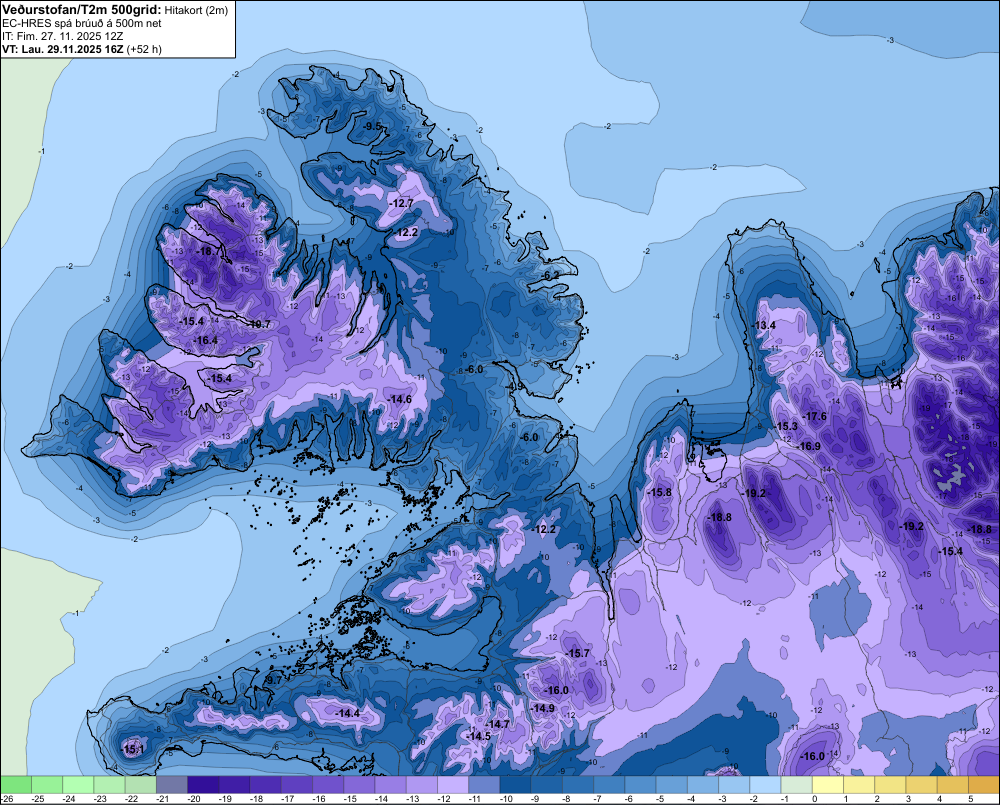Click the -14.5 temperature value on the map
The width and height of the screenshot is (1000, 805).
[478, 736]
